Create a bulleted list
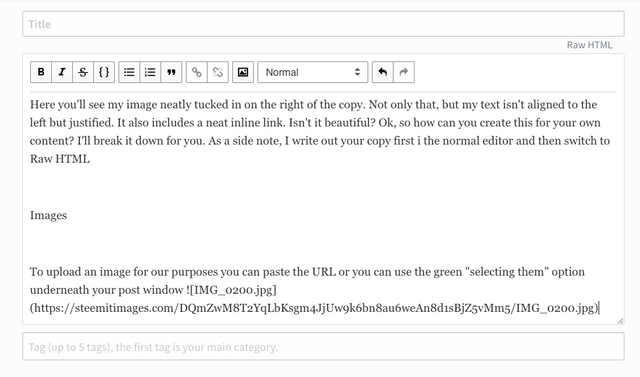The image size is (640, 377). pos(129,72)
